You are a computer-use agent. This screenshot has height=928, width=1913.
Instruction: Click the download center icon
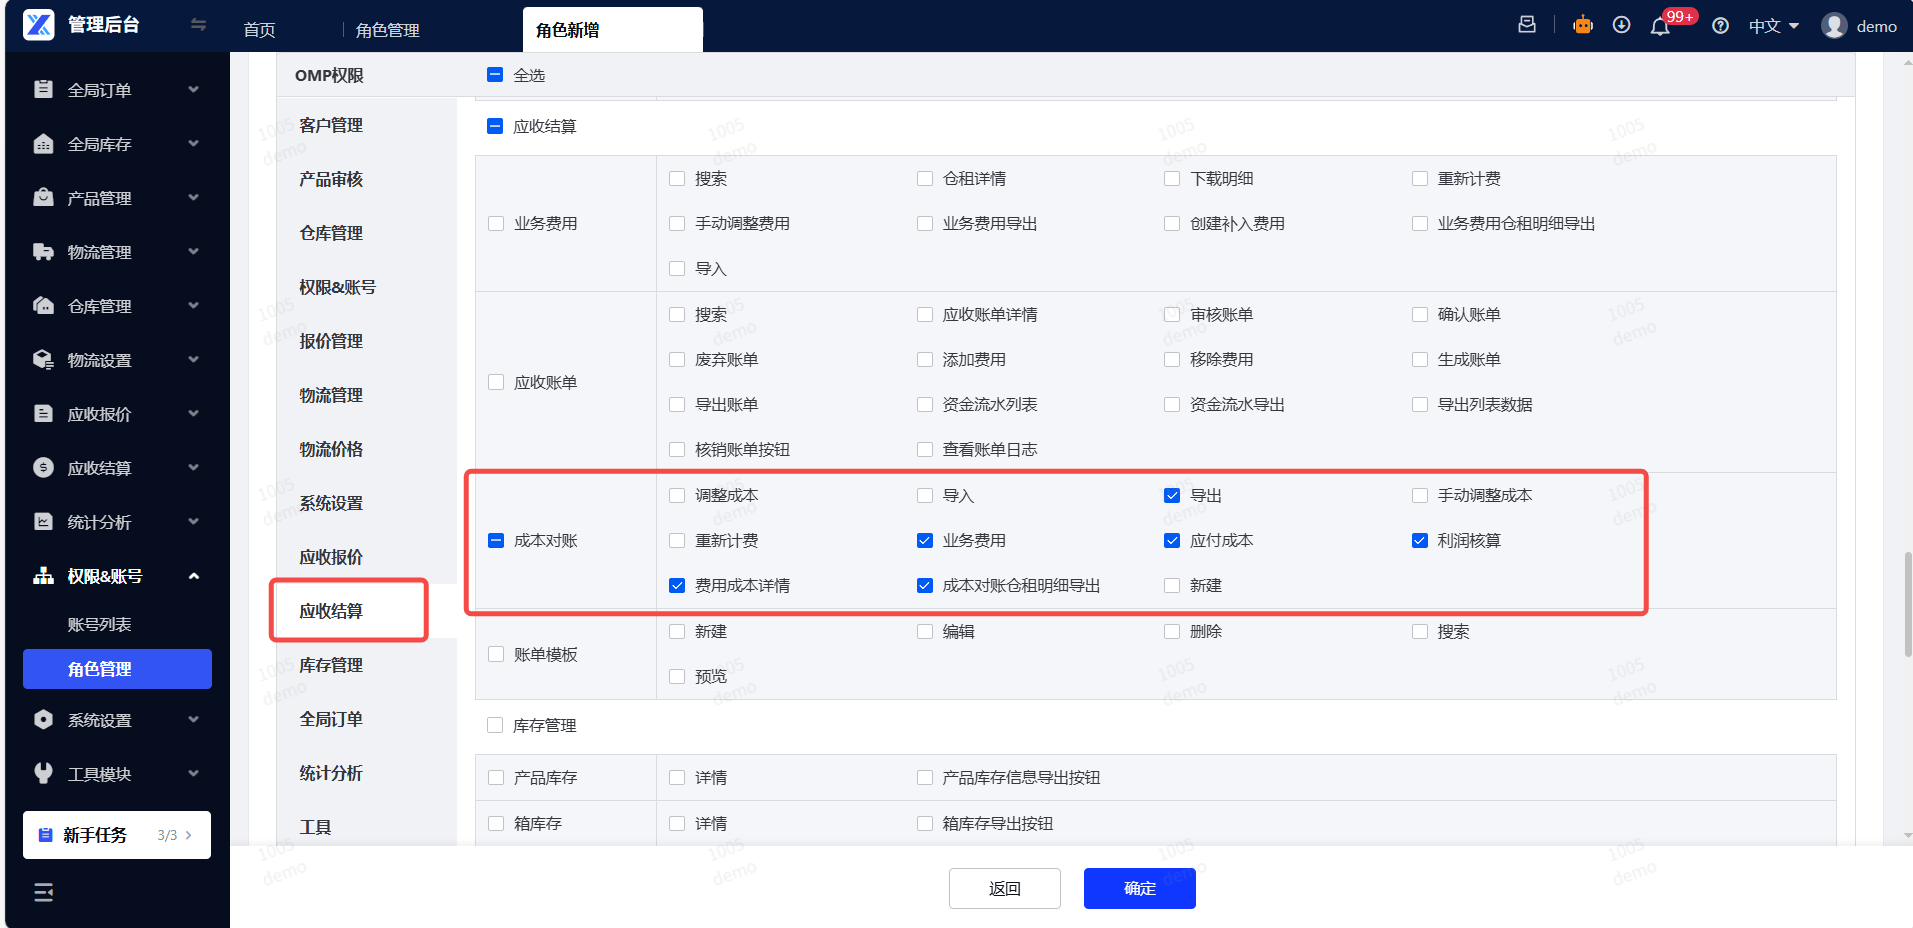click(x=1621, y=26)
